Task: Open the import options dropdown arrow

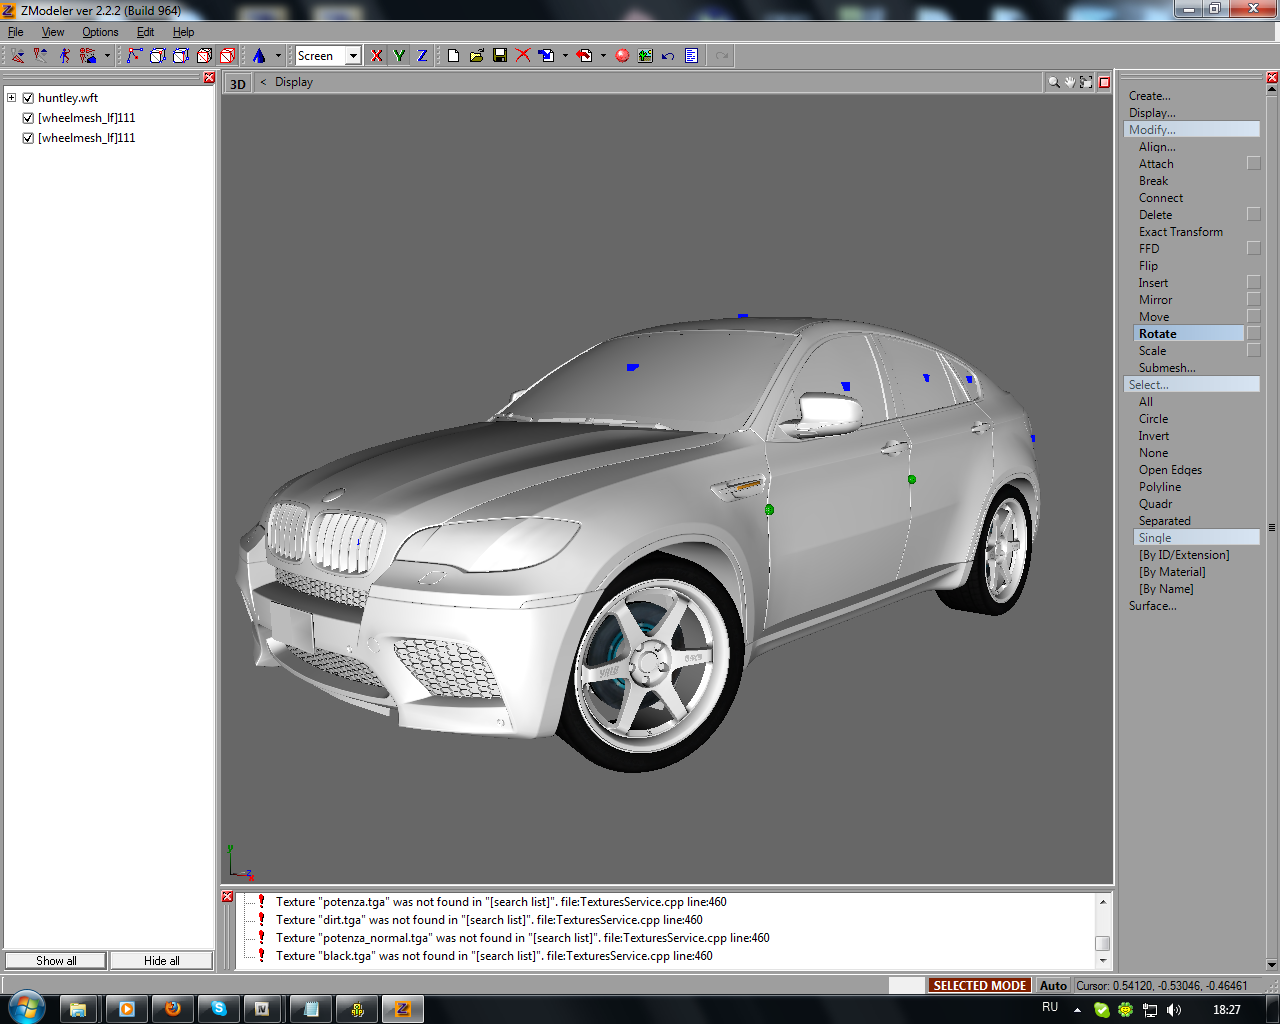Action: click(565, 56)
